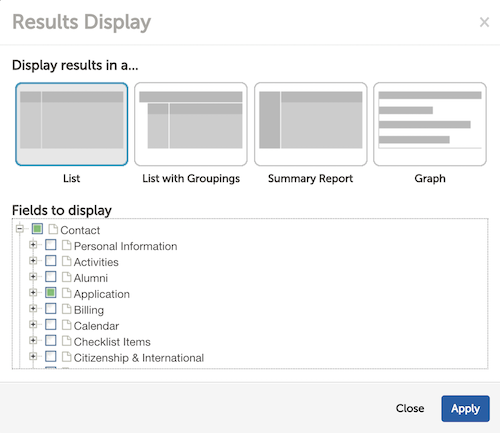Expand the Citizenship & International node
The height and width of the screenshot is (433, 500).
tap(33, 356)
